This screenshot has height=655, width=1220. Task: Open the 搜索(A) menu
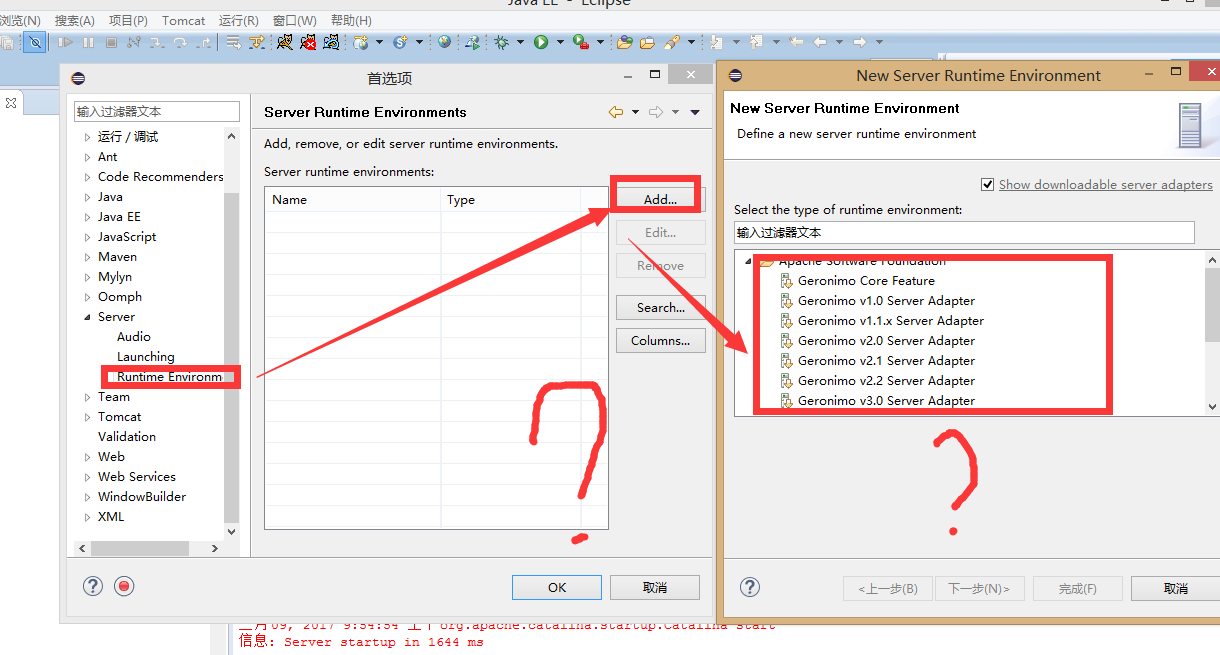tap(75, 20)
